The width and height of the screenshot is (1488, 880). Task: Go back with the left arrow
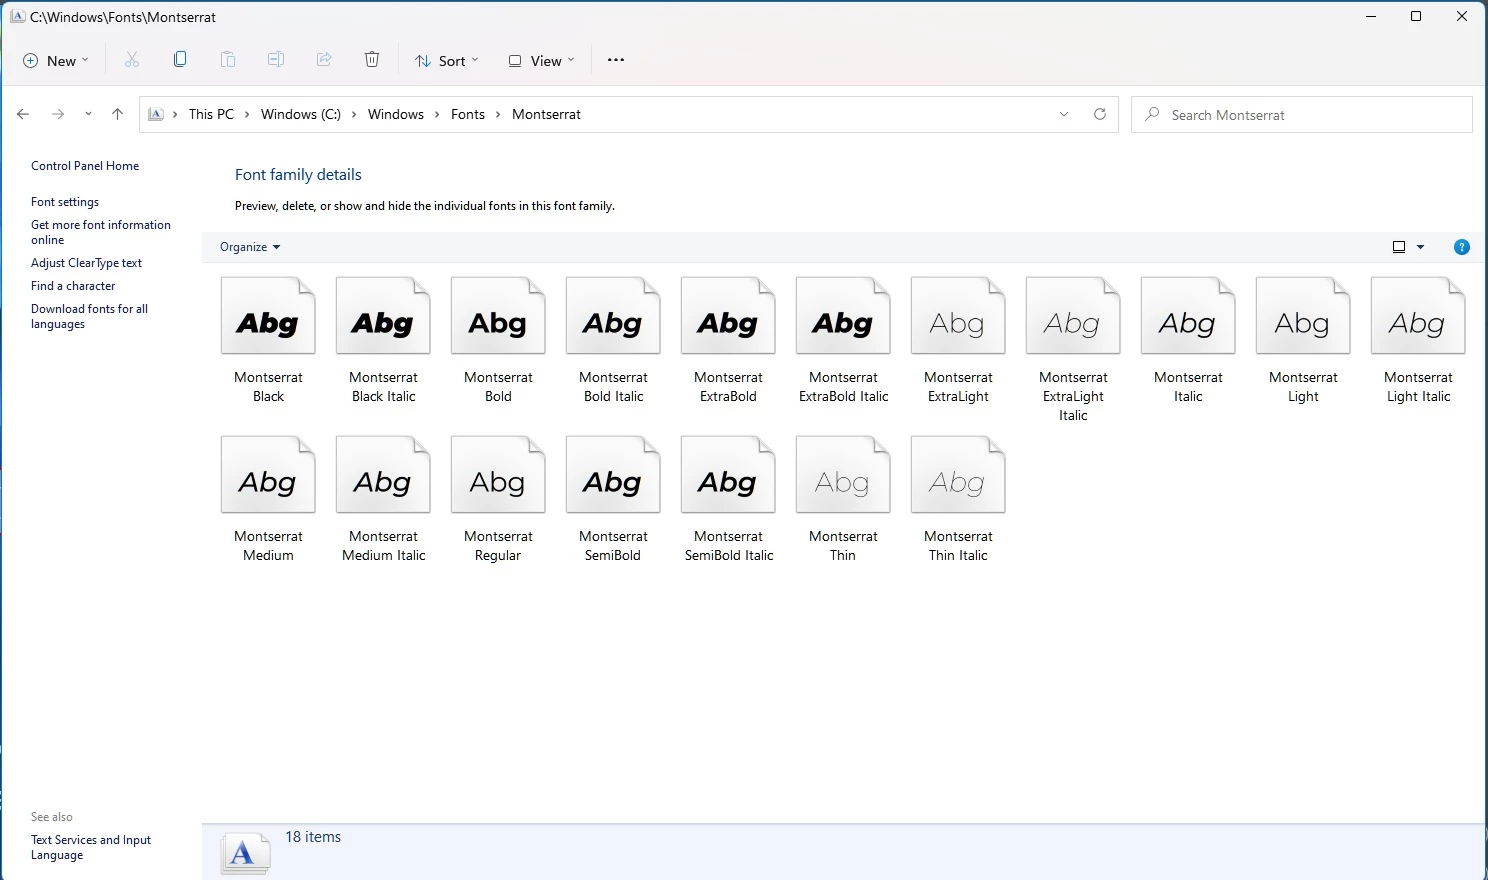coord(23,114)
